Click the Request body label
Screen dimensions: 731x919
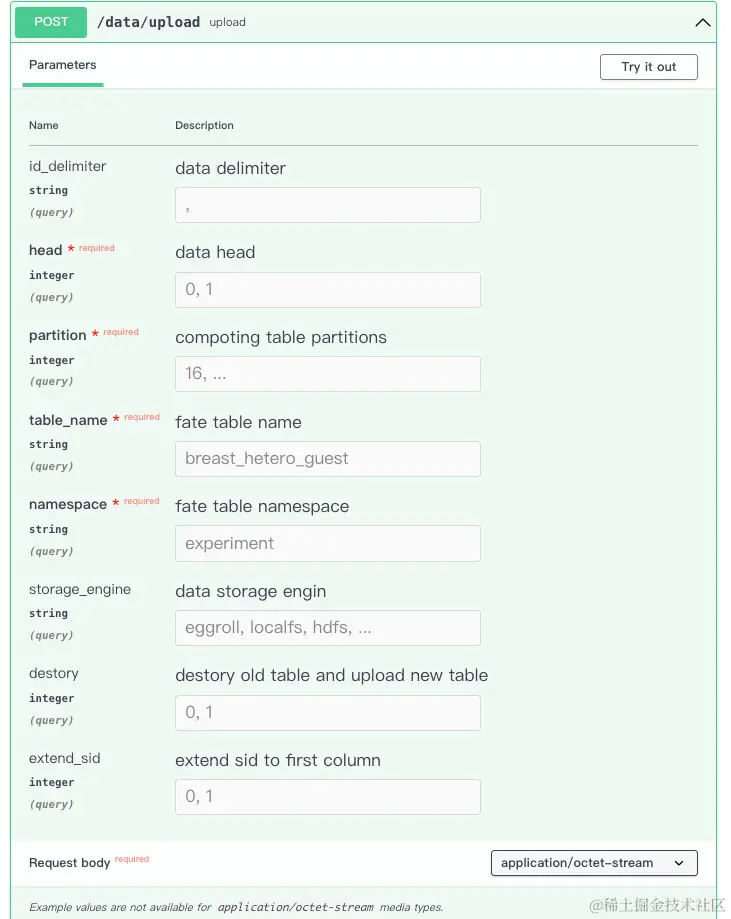(69, 863)
